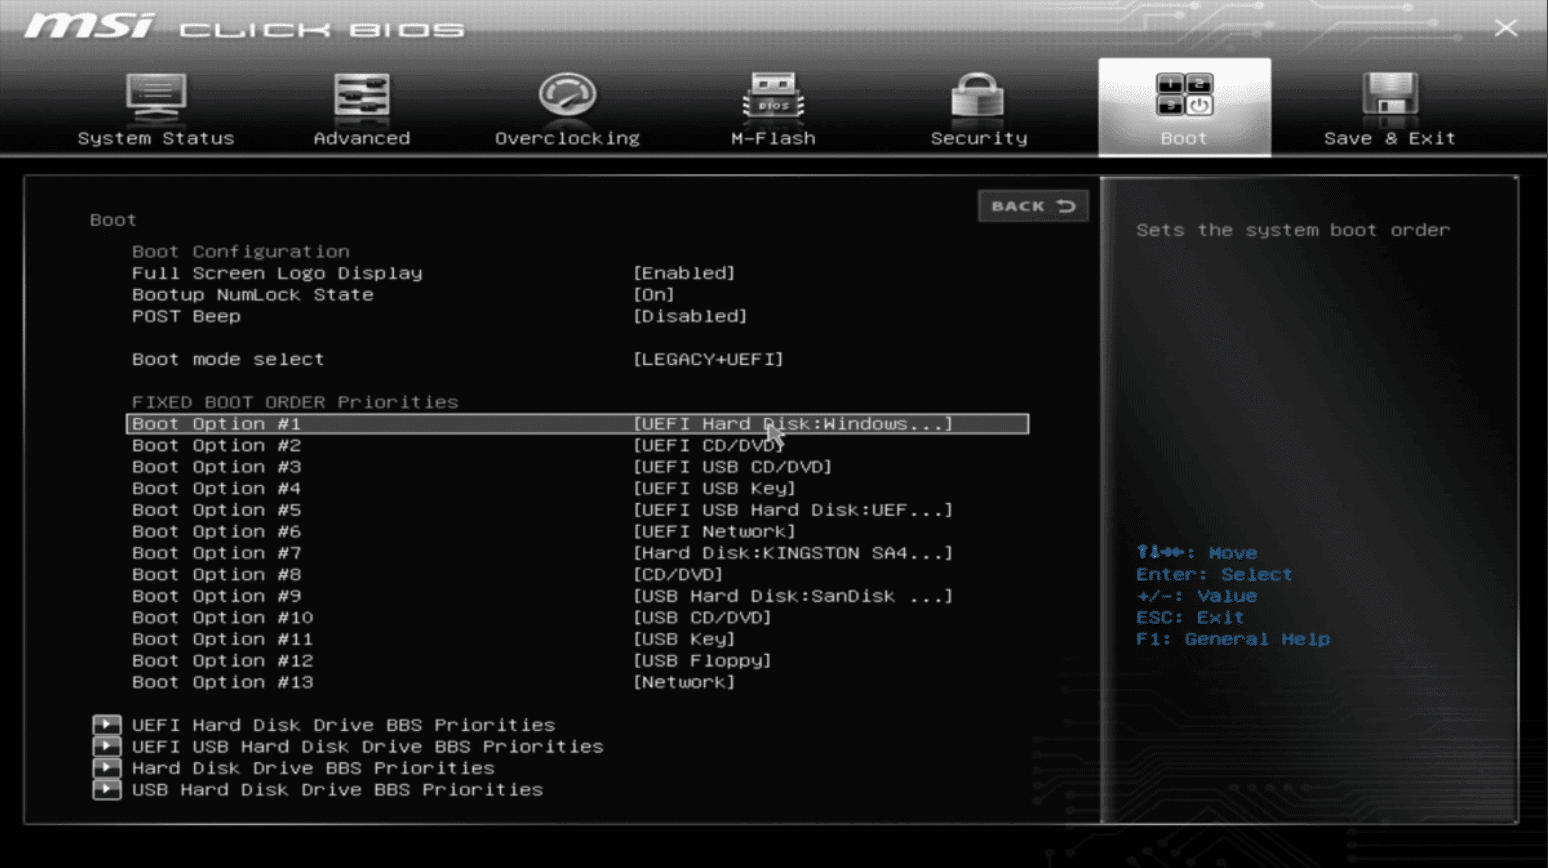The width and height of the screenshot is (1548, 868).
Task: Click the BACK button
Action: tap(1033, 206)
